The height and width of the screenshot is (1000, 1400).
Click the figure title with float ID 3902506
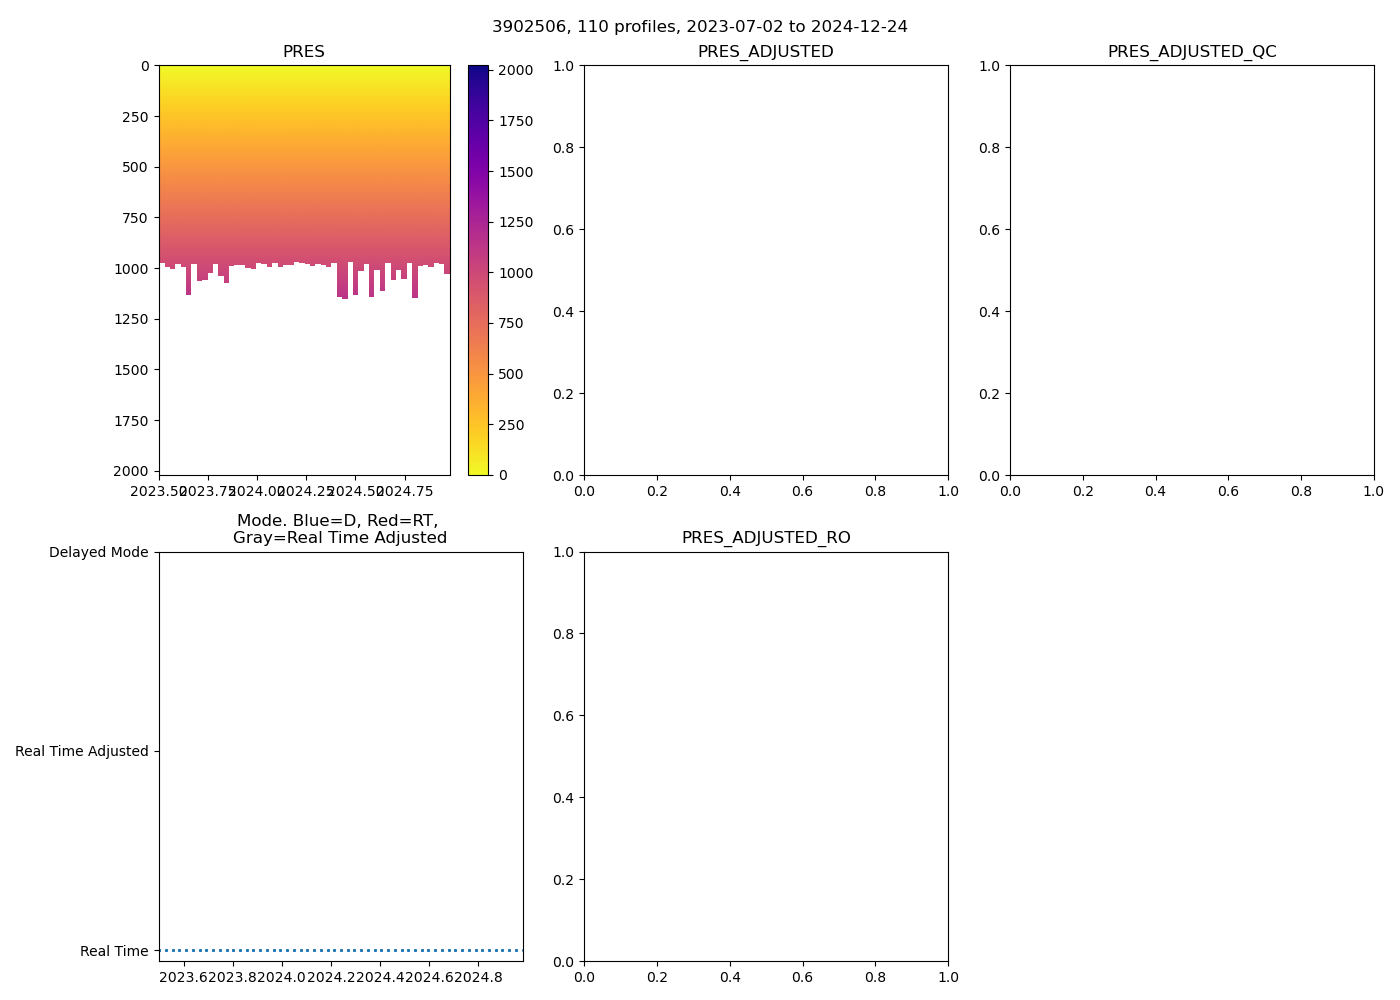699,27
